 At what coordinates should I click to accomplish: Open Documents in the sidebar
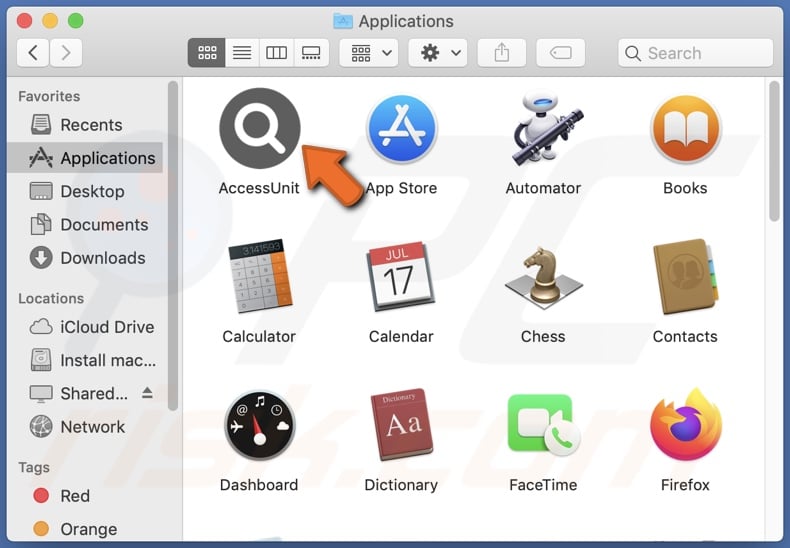click(x=86, y=225)
